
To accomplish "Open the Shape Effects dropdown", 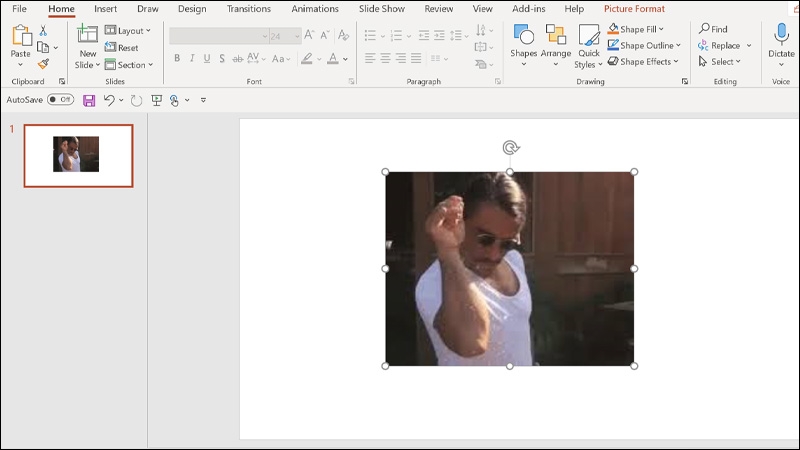I will (643, 62).
